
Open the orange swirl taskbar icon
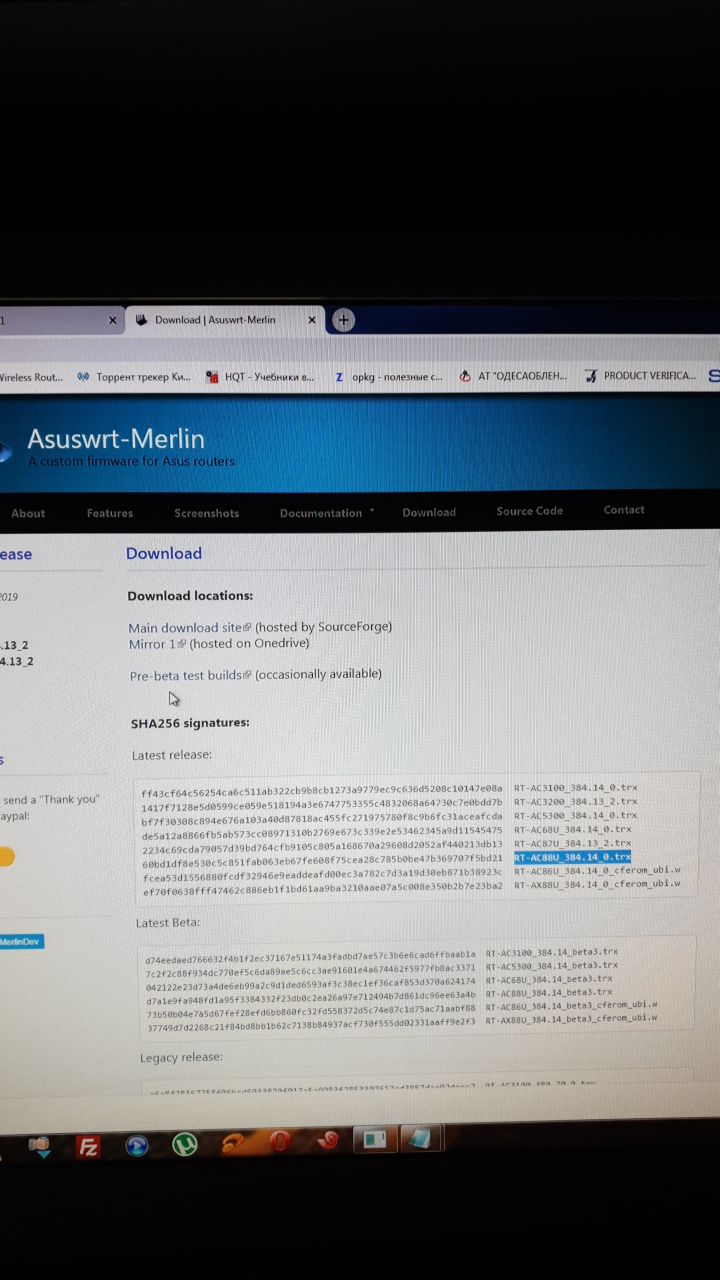(232, 1143)
